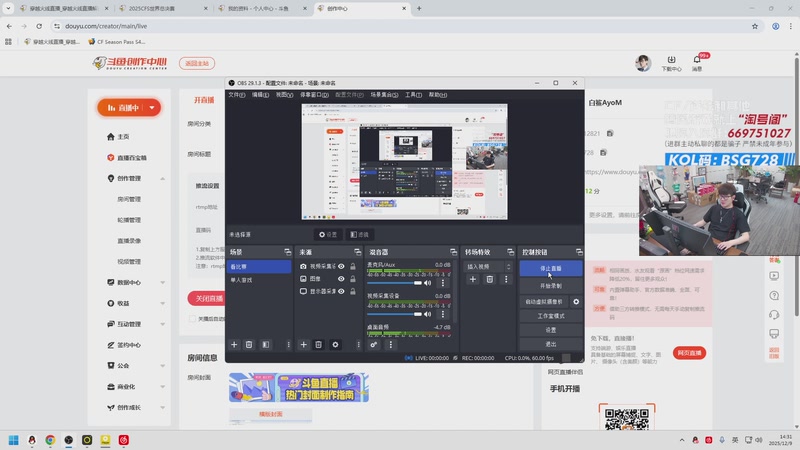Open 文件 menu in OBS menu bar
The width and height of the screenshot is (800, 450).
[x=237, y=95]
